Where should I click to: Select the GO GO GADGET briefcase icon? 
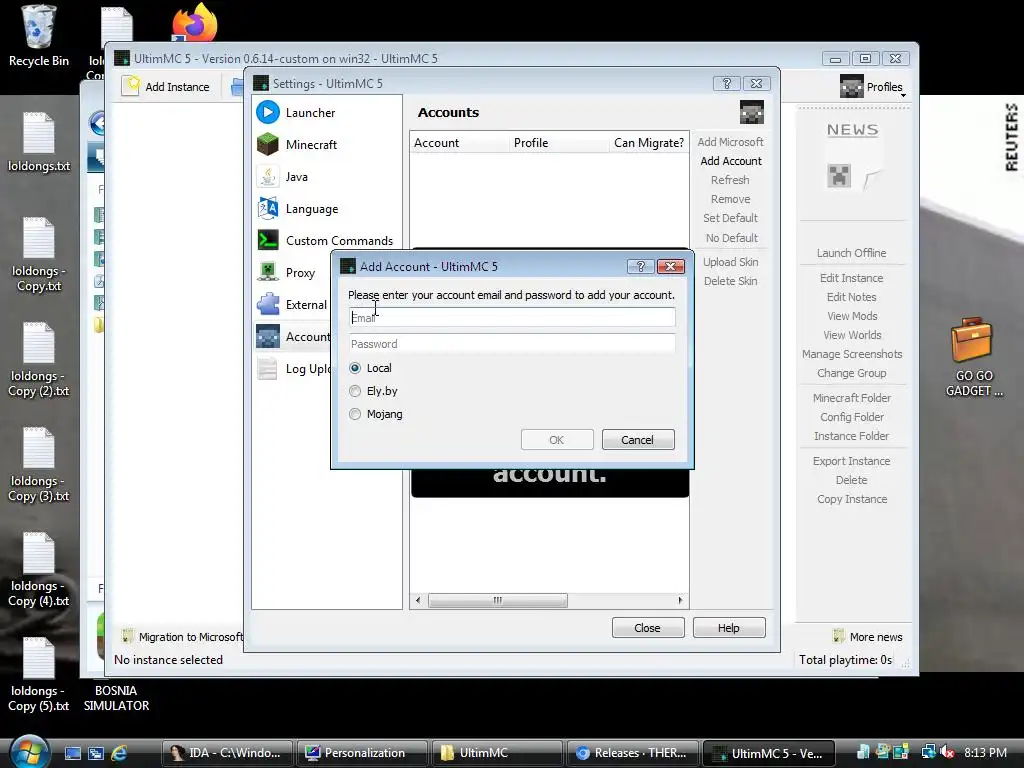[973, 357]
